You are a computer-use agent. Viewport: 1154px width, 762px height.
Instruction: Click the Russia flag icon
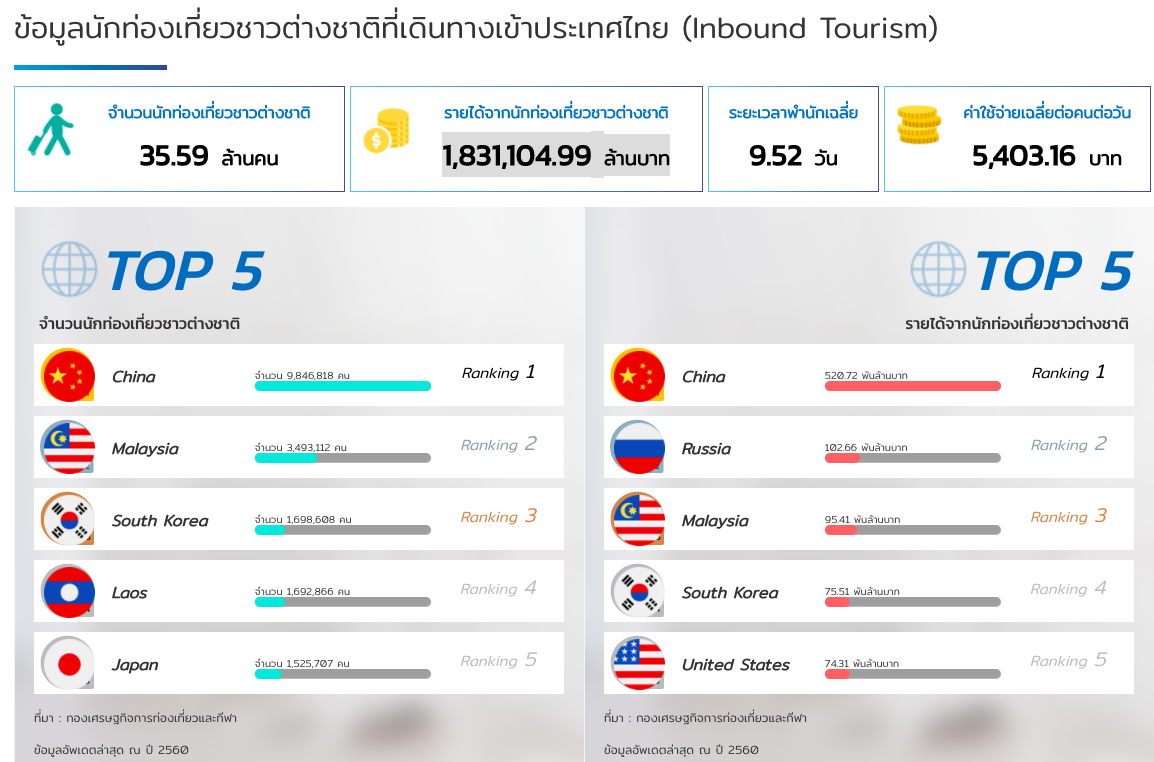[638, 447]
